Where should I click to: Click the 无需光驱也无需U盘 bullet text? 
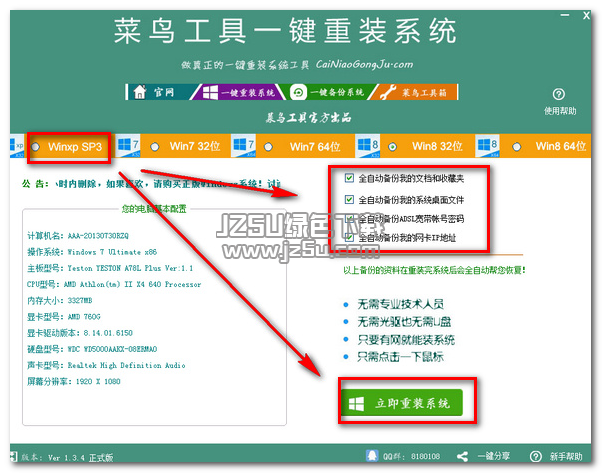click(404, 322)
